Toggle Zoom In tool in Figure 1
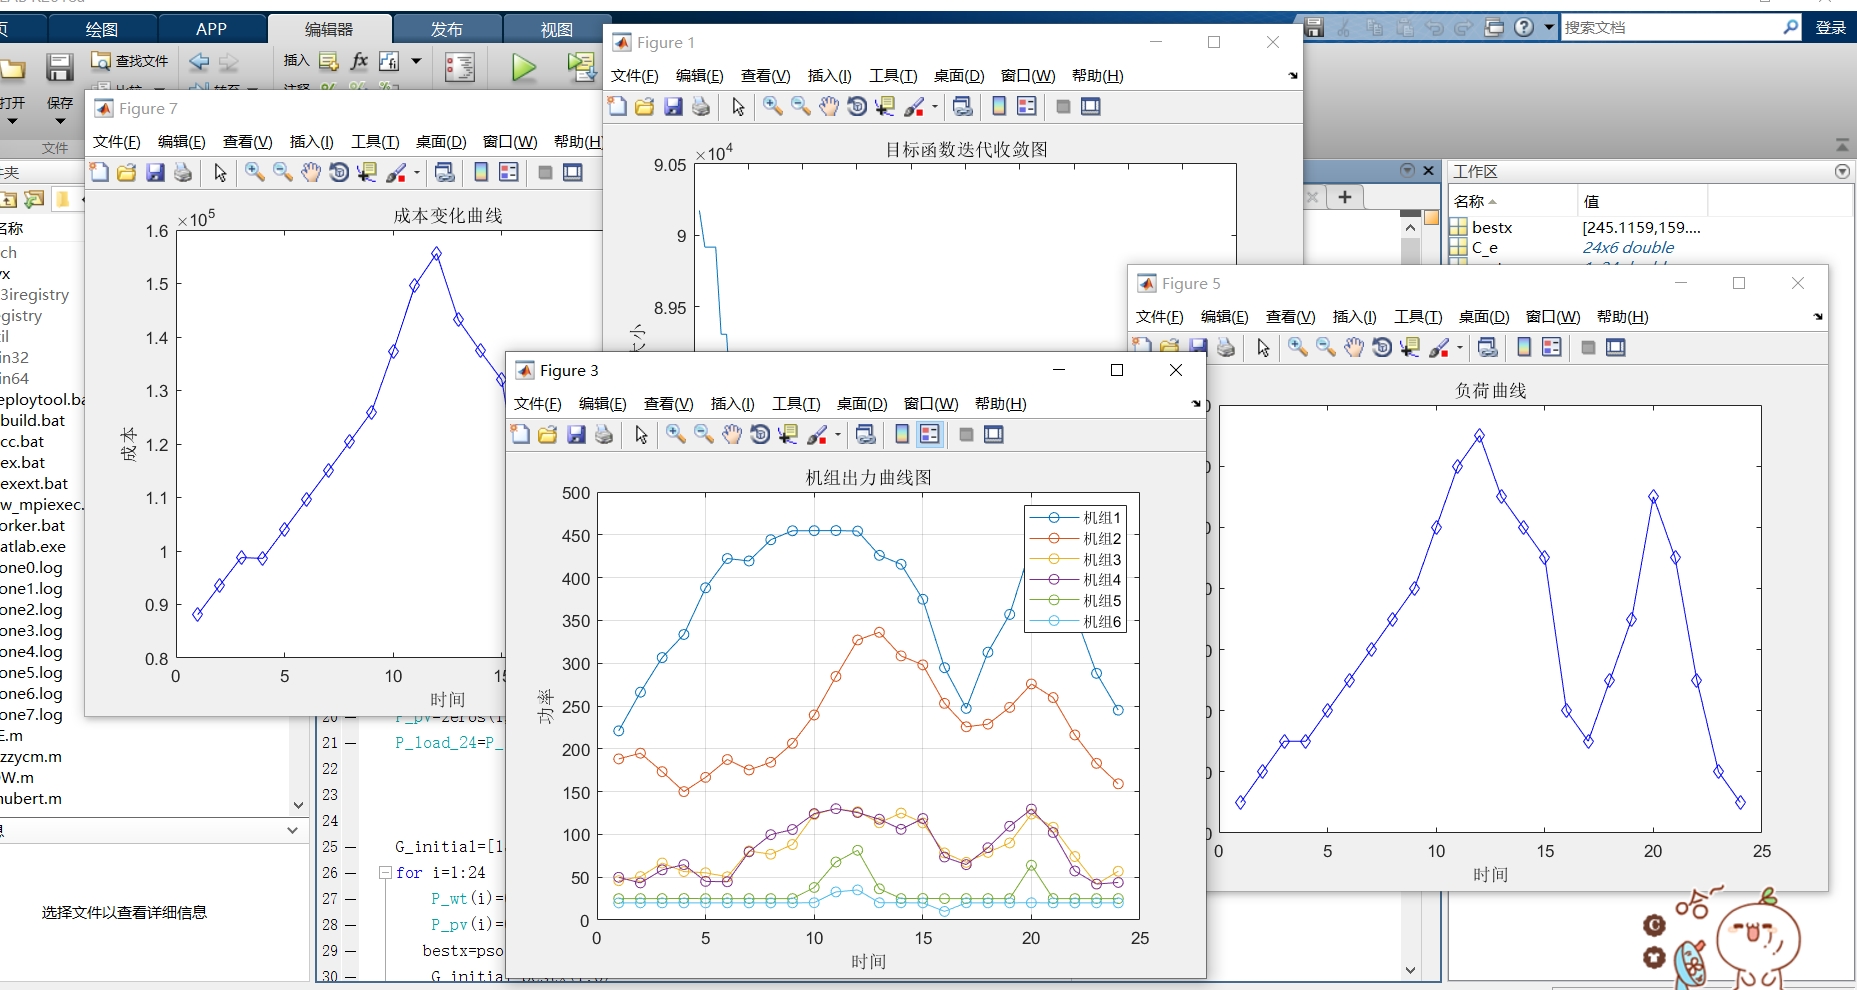This screenshot has width=1857, height=990. (x=773, y=106)
